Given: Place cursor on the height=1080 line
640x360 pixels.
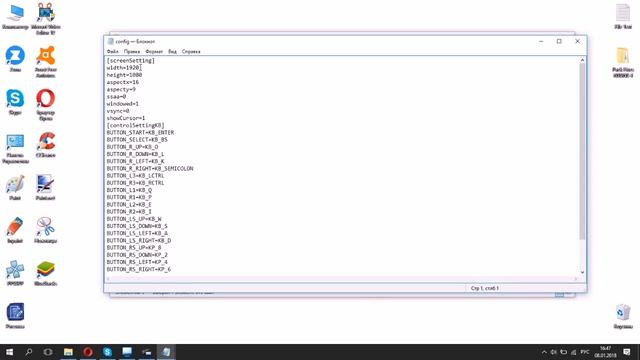Looking at the screenshot, I should click(x=124, y=75).
